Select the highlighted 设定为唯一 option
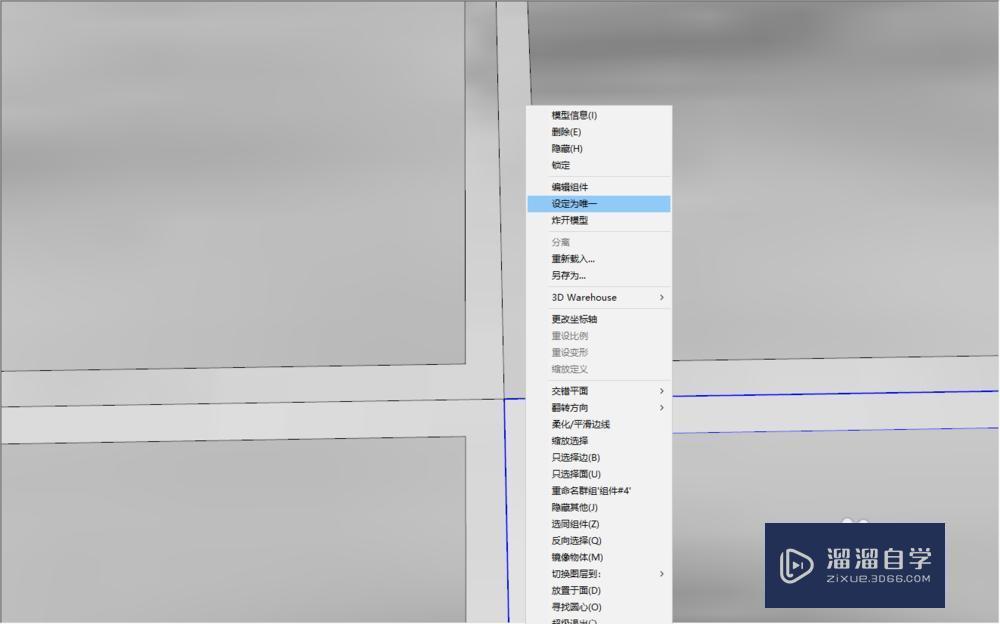The image size is (1000, 624). click(565, 203)
